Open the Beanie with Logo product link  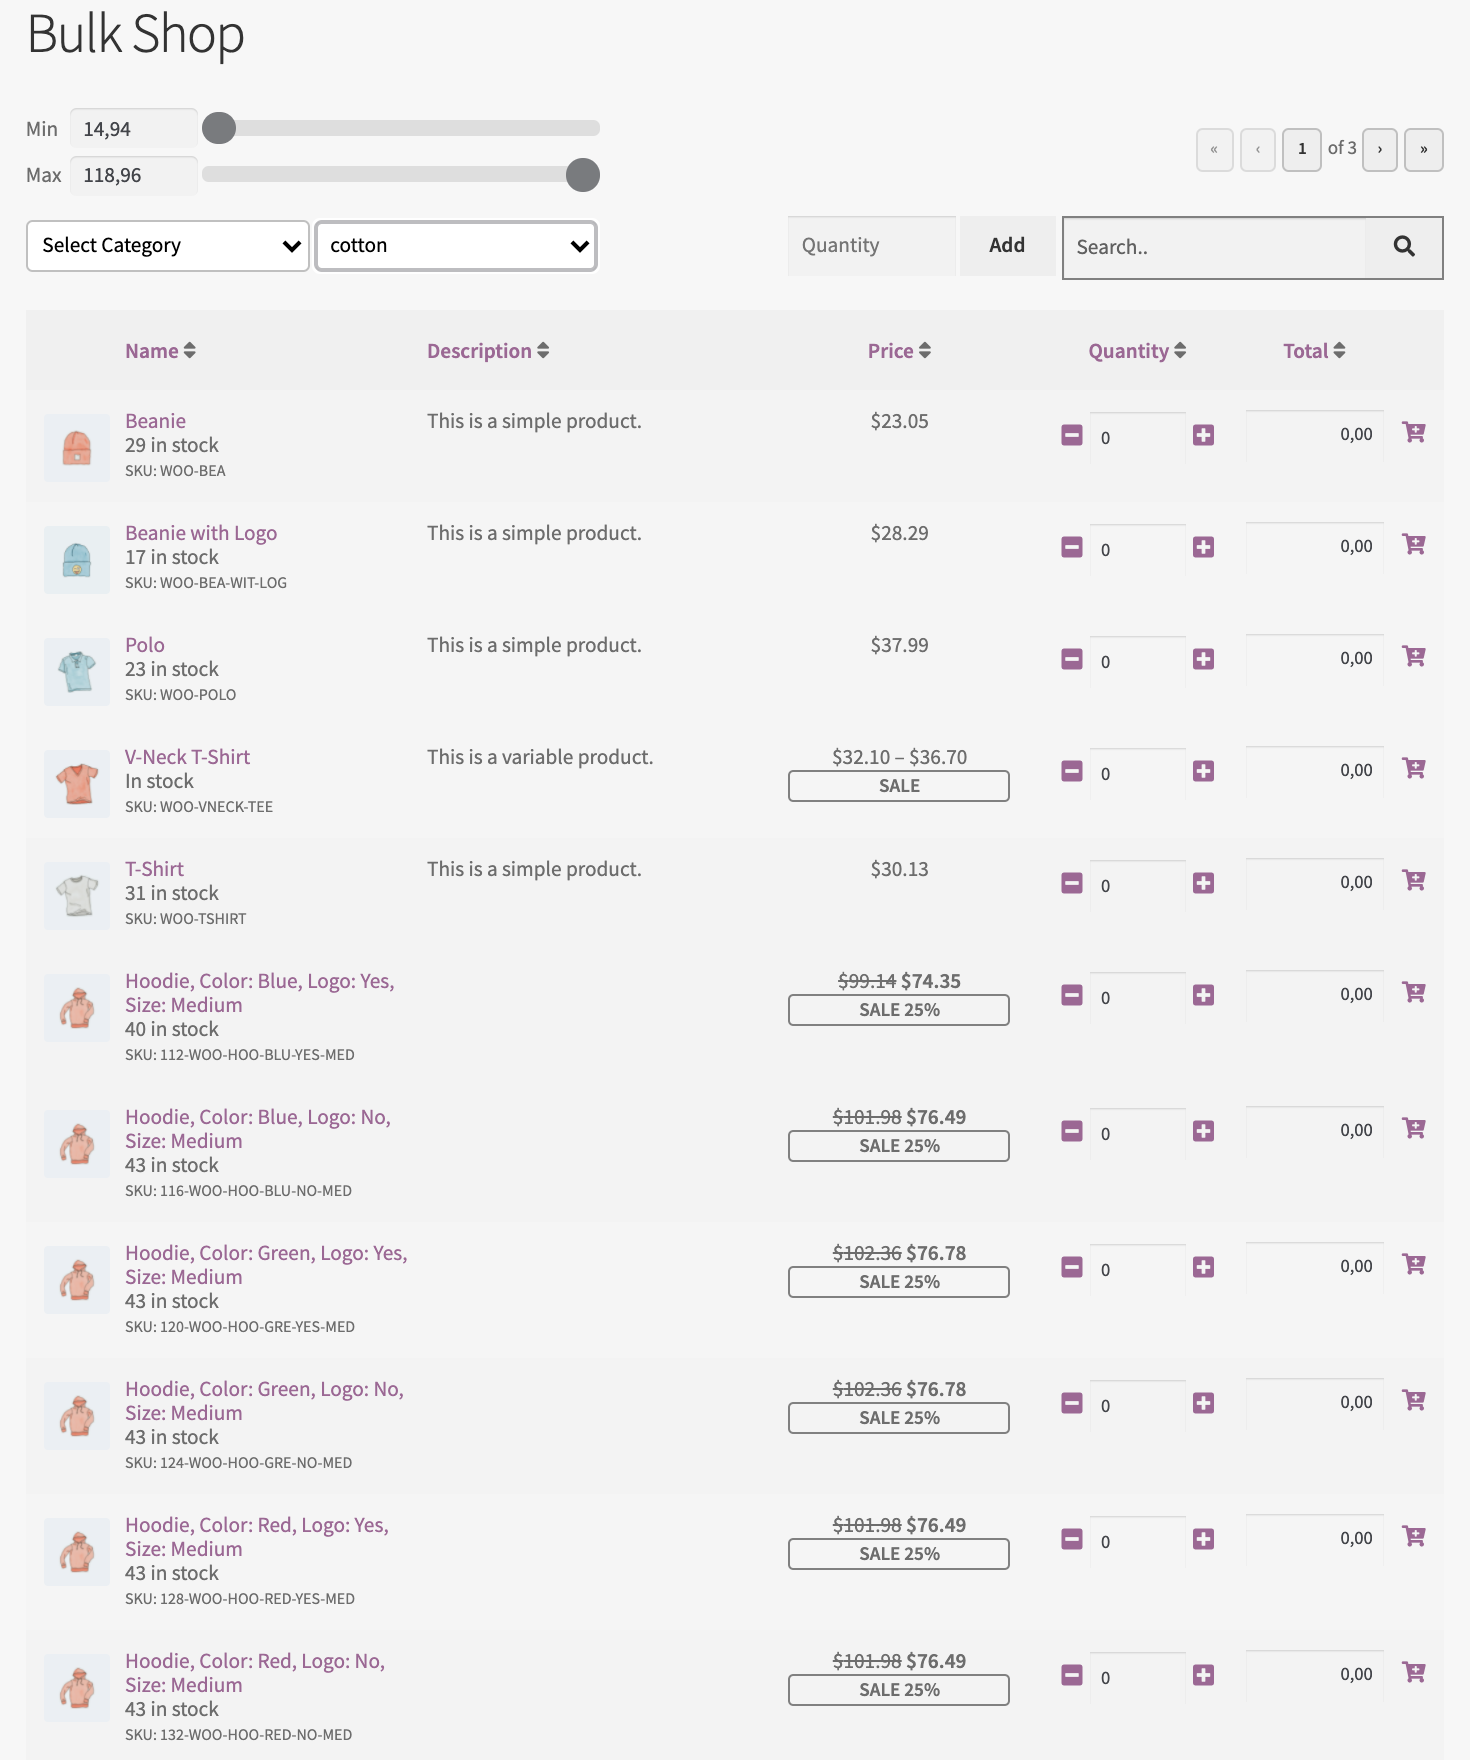click(x=201, y=533)
